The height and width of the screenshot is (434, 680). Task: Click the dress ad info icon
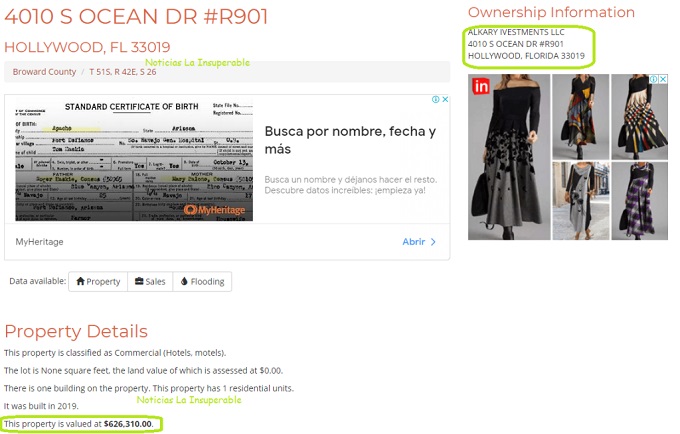(x=654, y=79)
